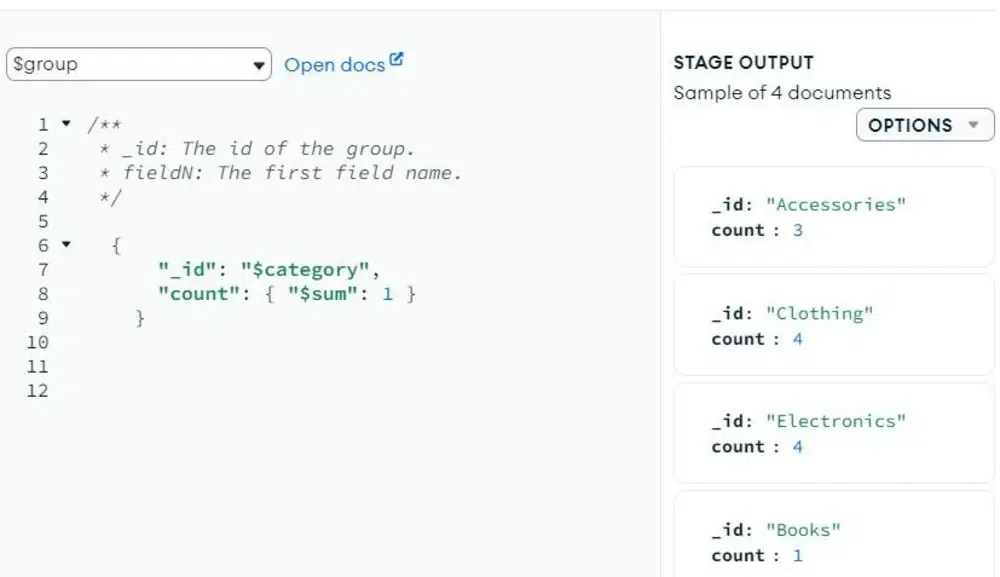Select the Clothing output document
This screenshot has height=577, width=1000.
click(x=834, y=325)
